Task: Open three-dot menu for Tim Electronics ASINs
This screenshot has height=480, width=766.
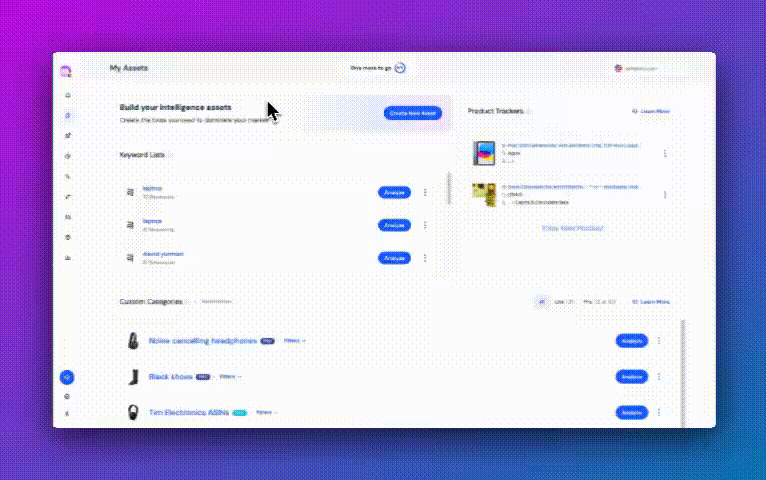Action: coord(659,413)
